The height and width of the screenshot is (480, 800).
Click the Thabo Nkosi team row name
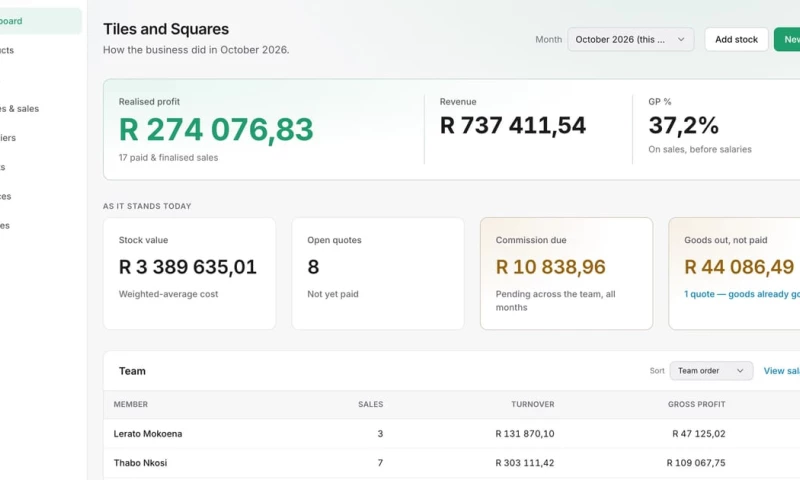click(140, 463)
